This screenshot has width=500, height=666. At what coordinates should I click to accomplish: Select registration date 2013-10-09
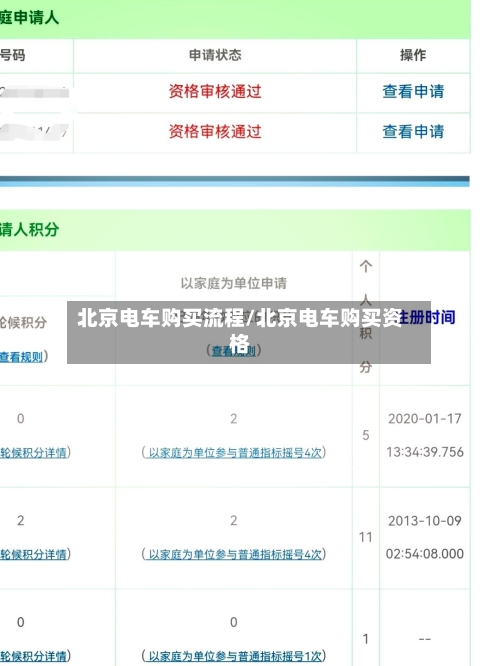pyautogui.click(x=424, y=521)
